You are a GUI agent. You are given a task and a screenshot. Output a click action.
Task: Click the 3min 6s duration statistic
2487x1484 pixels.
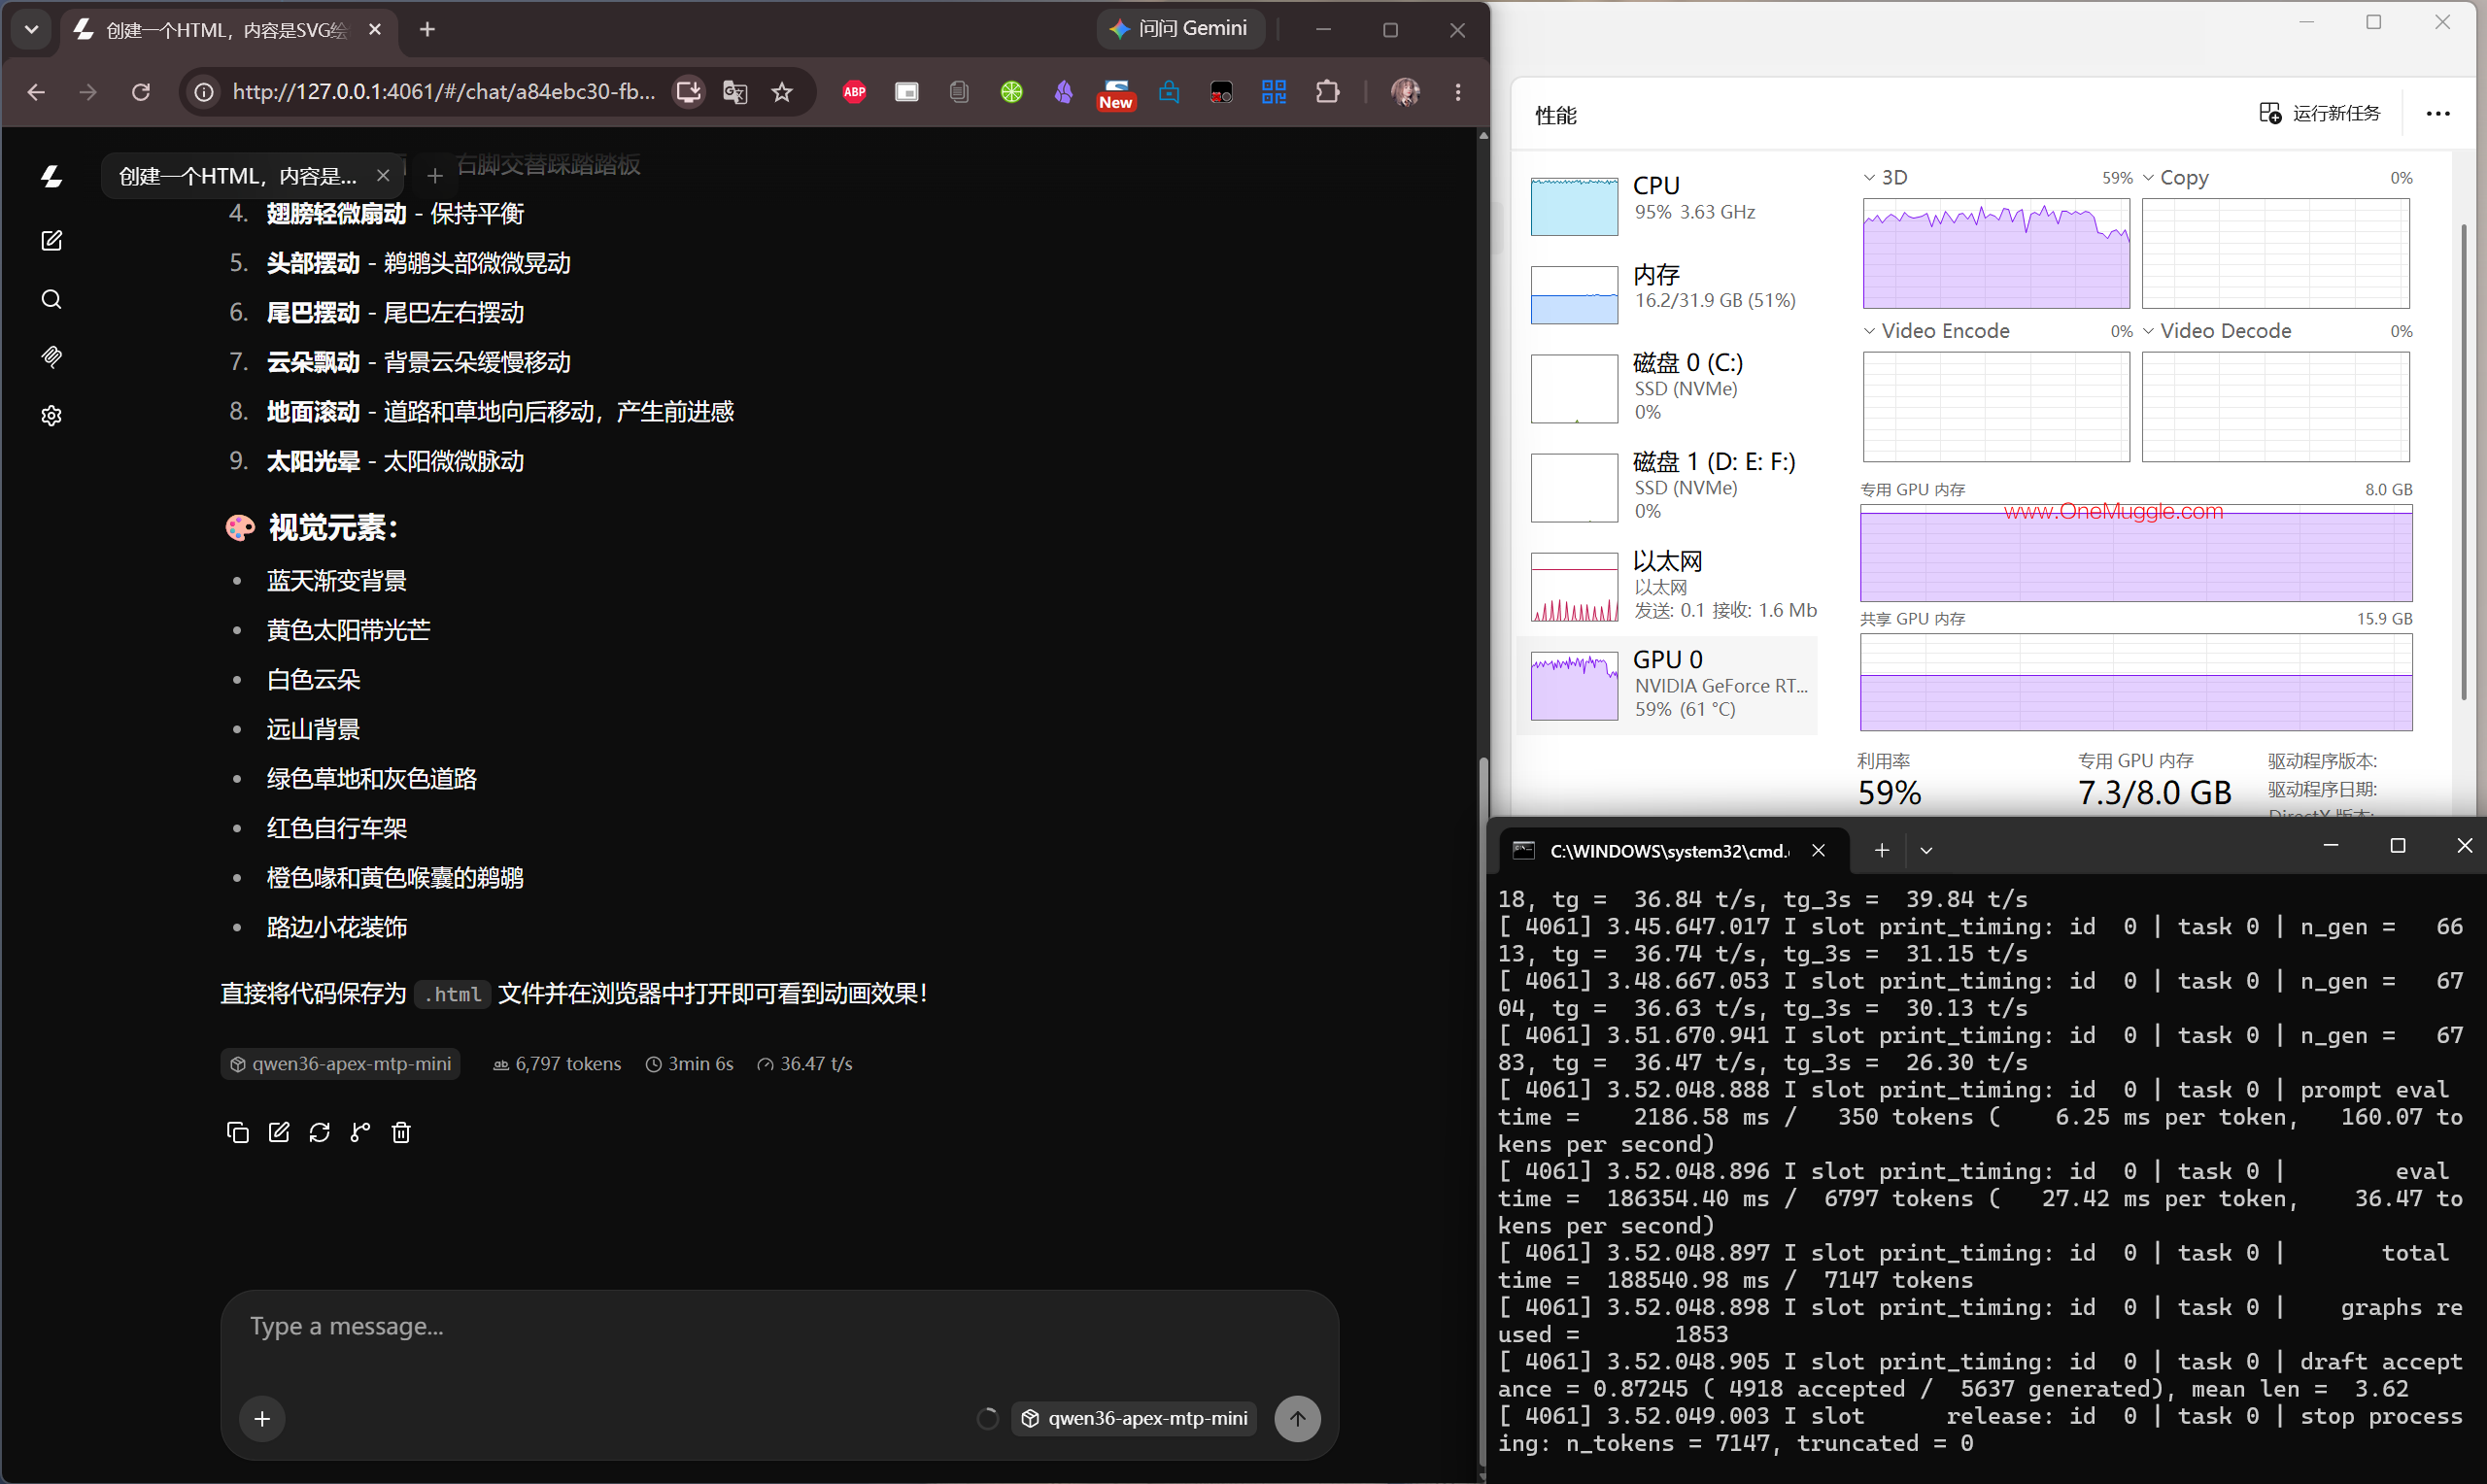[x=690, y=1064]
